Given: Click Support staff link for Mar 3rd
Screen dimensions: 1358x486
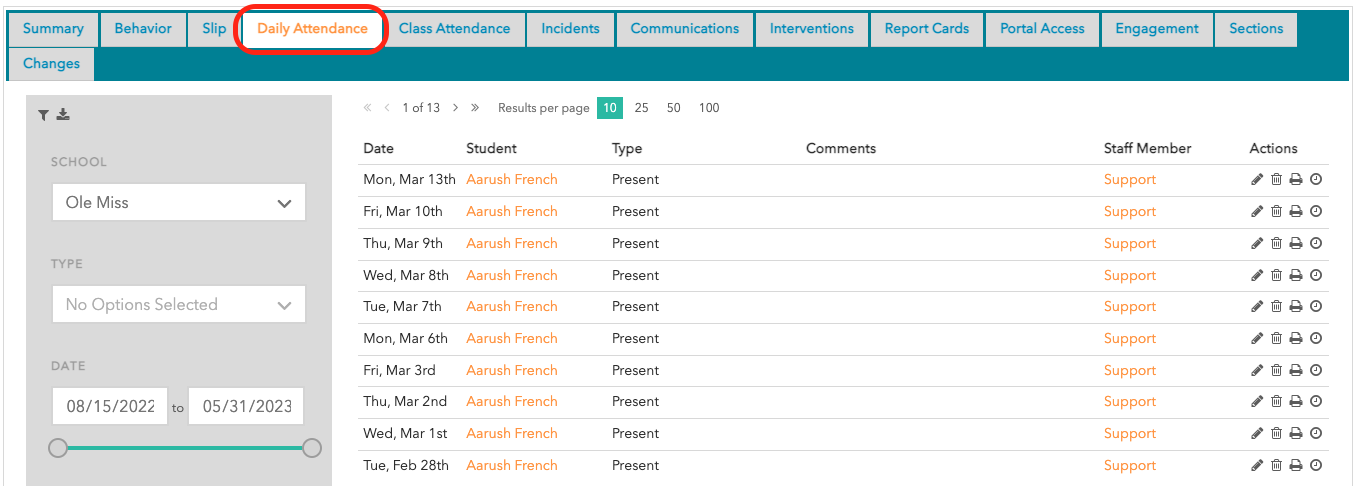Looking at the screenshot, I should tap(1129, 371).
